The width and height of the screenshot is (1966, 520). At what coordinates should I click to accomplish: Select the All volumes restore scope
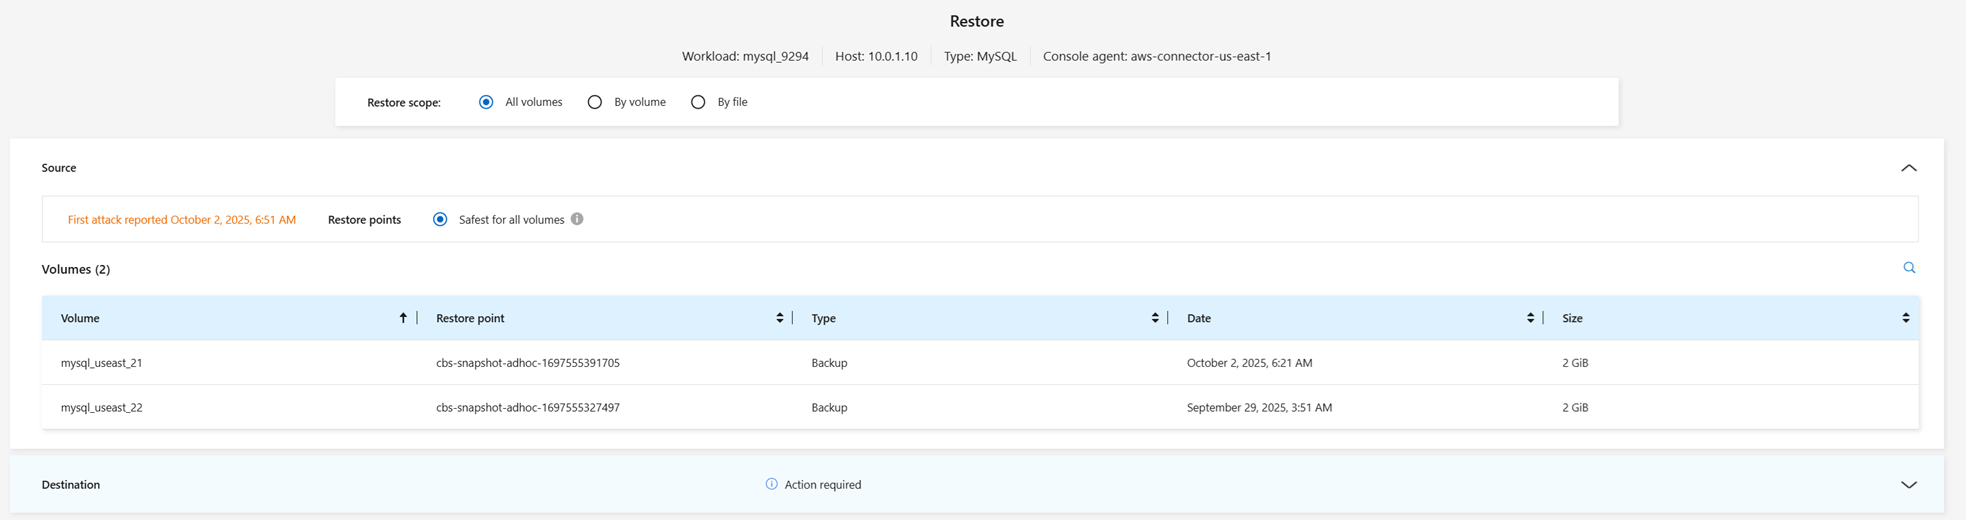tap(486, 102)
